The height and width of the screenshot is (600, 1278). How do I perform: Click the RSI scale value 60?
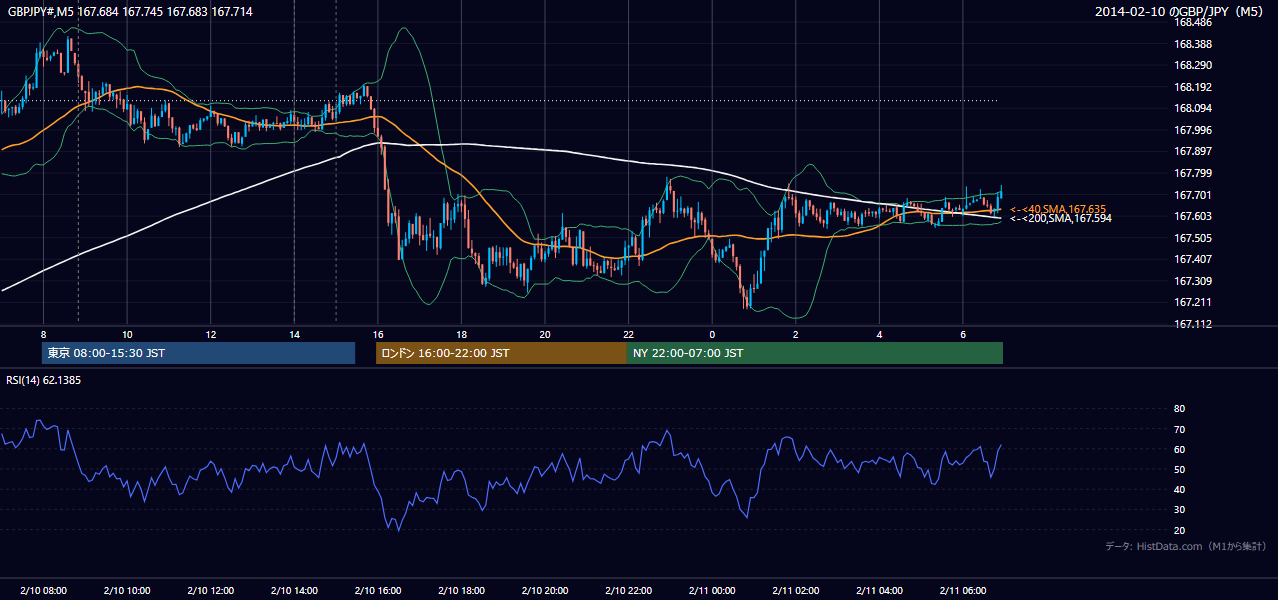click(1179, 449)
